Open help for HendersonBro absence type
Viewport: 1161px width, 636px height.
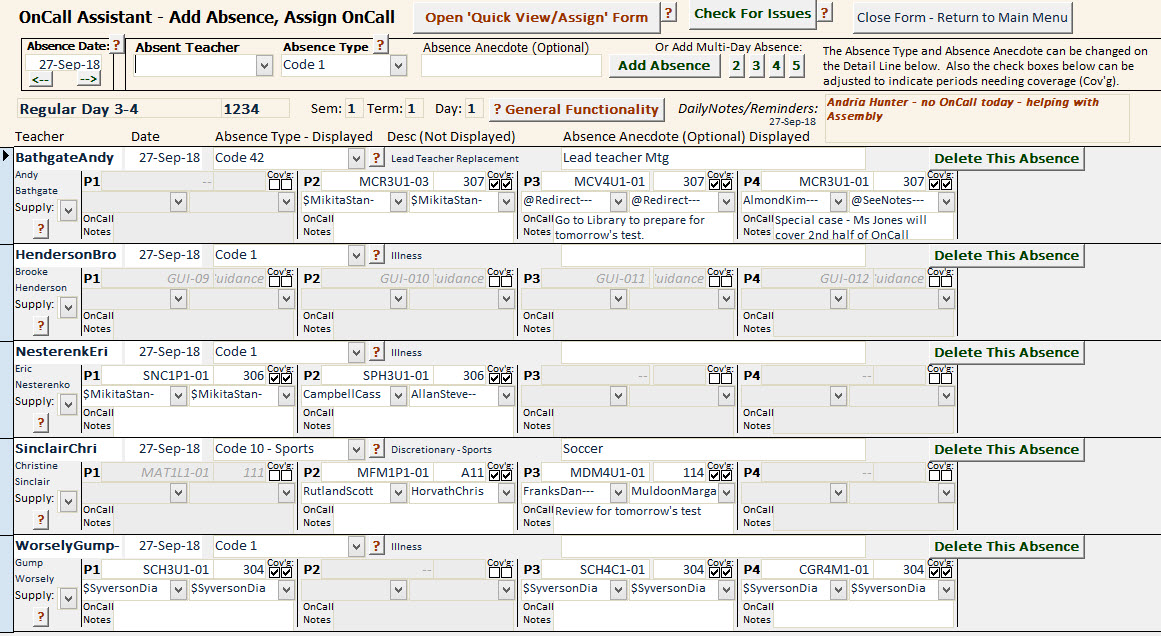pos(376,255)
